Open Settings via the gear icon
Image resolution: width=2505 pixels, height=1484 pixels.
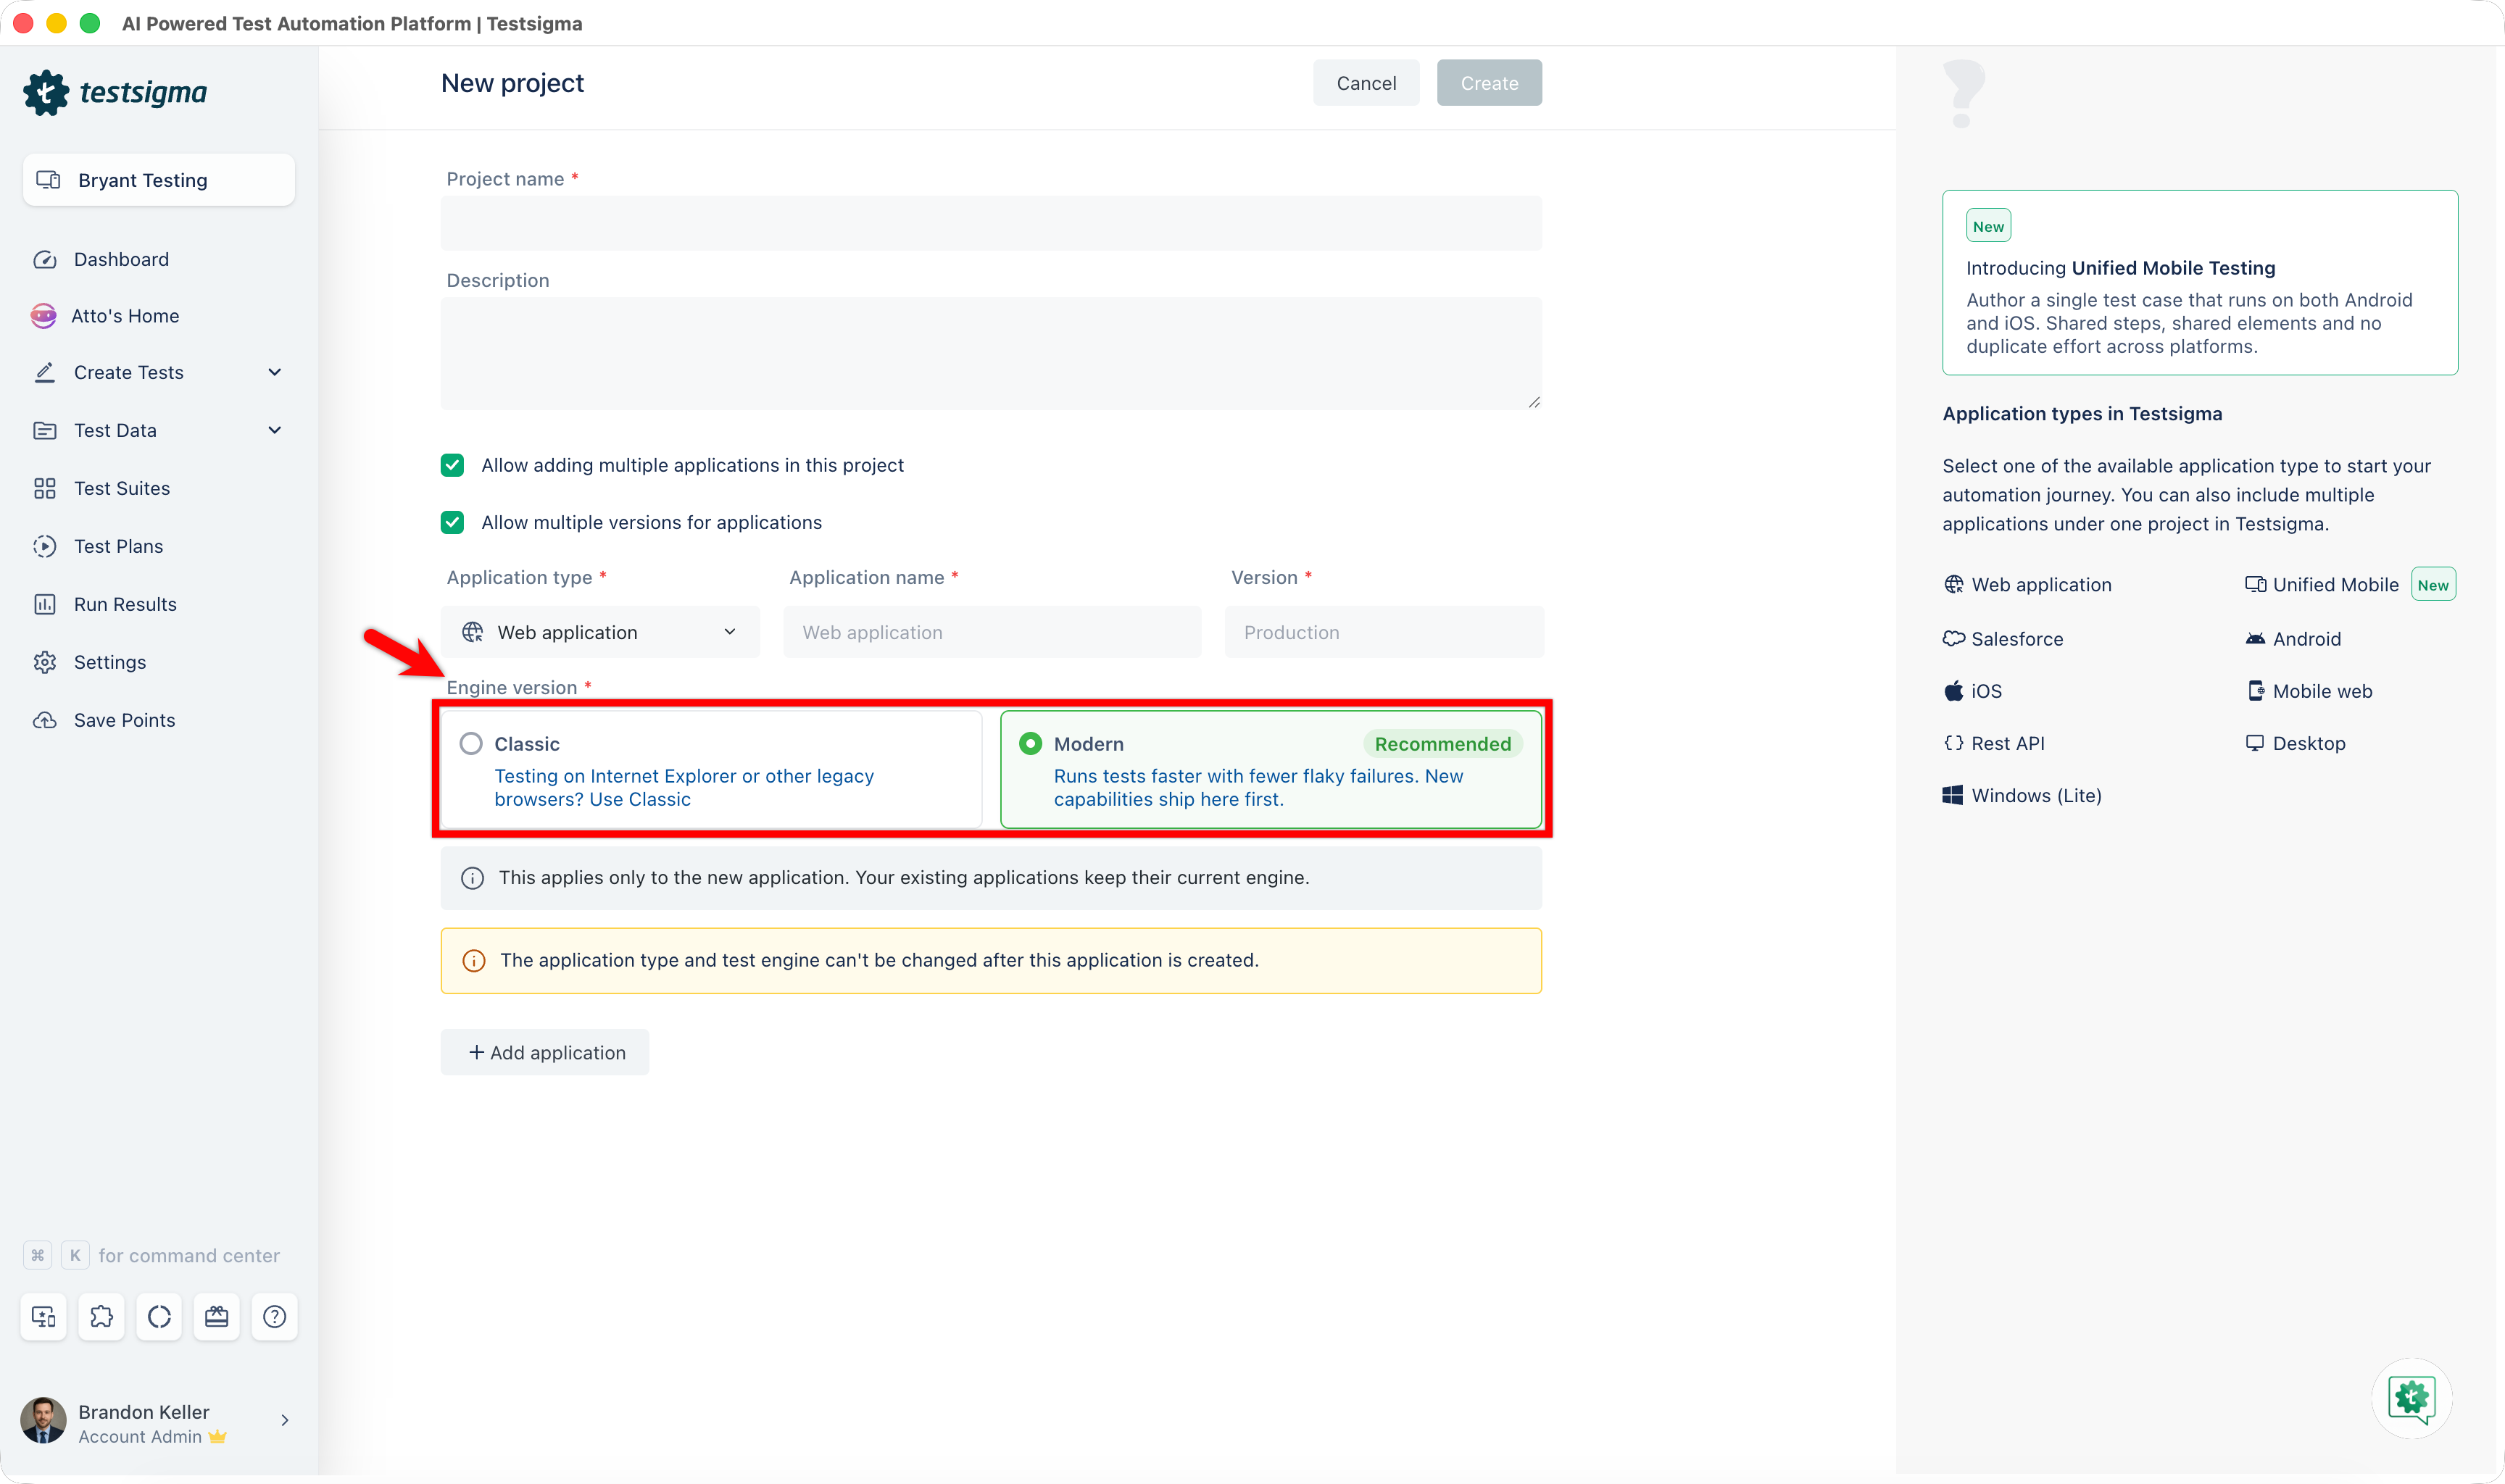tap(45, 662)
